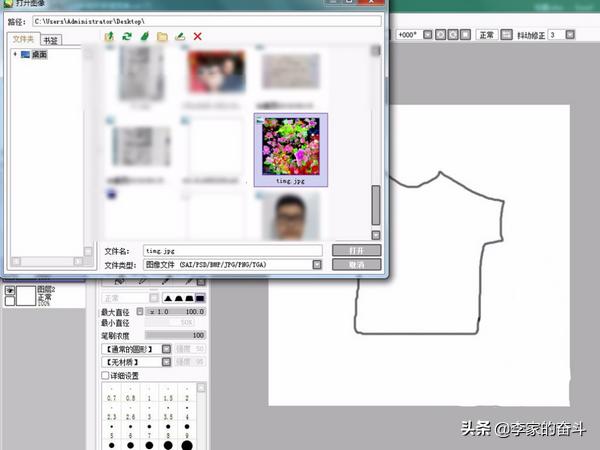Click the green refresh icon in dialog toolbar
Screen dimensions: 600x450
click(127, 37)
